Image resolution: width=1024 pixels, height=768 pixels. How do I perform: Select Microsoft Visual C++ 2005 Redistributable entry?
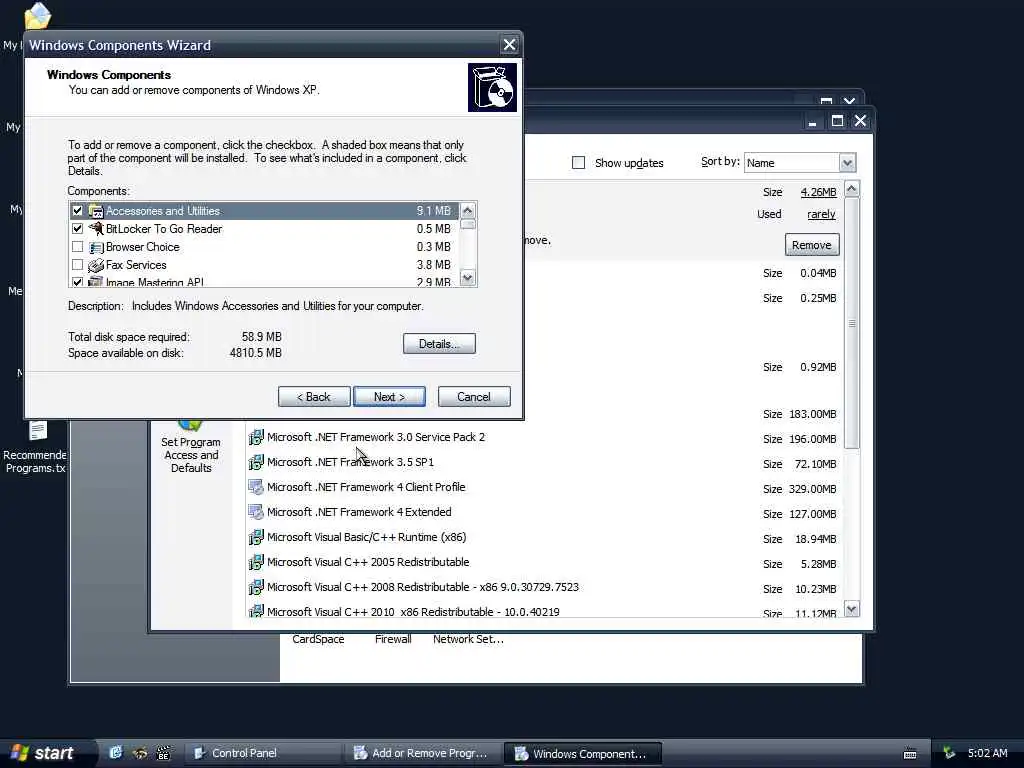tap(368, 562)
